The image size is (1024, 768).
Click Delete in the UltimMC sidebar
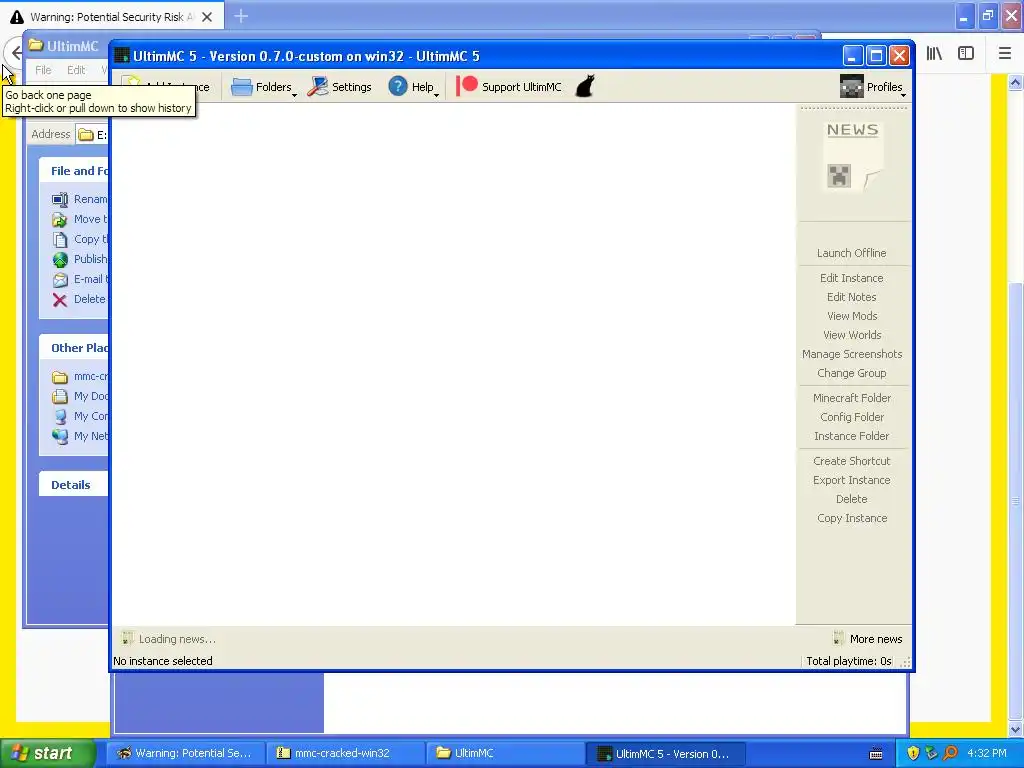coord(852,499)
